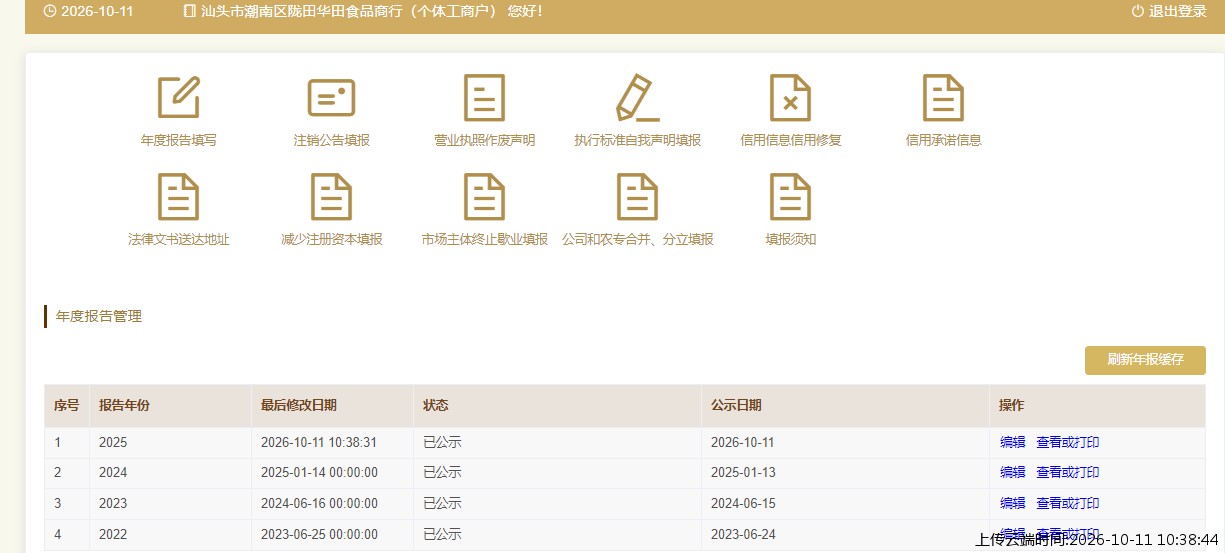
Task: Click the 操作 column header
Action: point(1012,405)
